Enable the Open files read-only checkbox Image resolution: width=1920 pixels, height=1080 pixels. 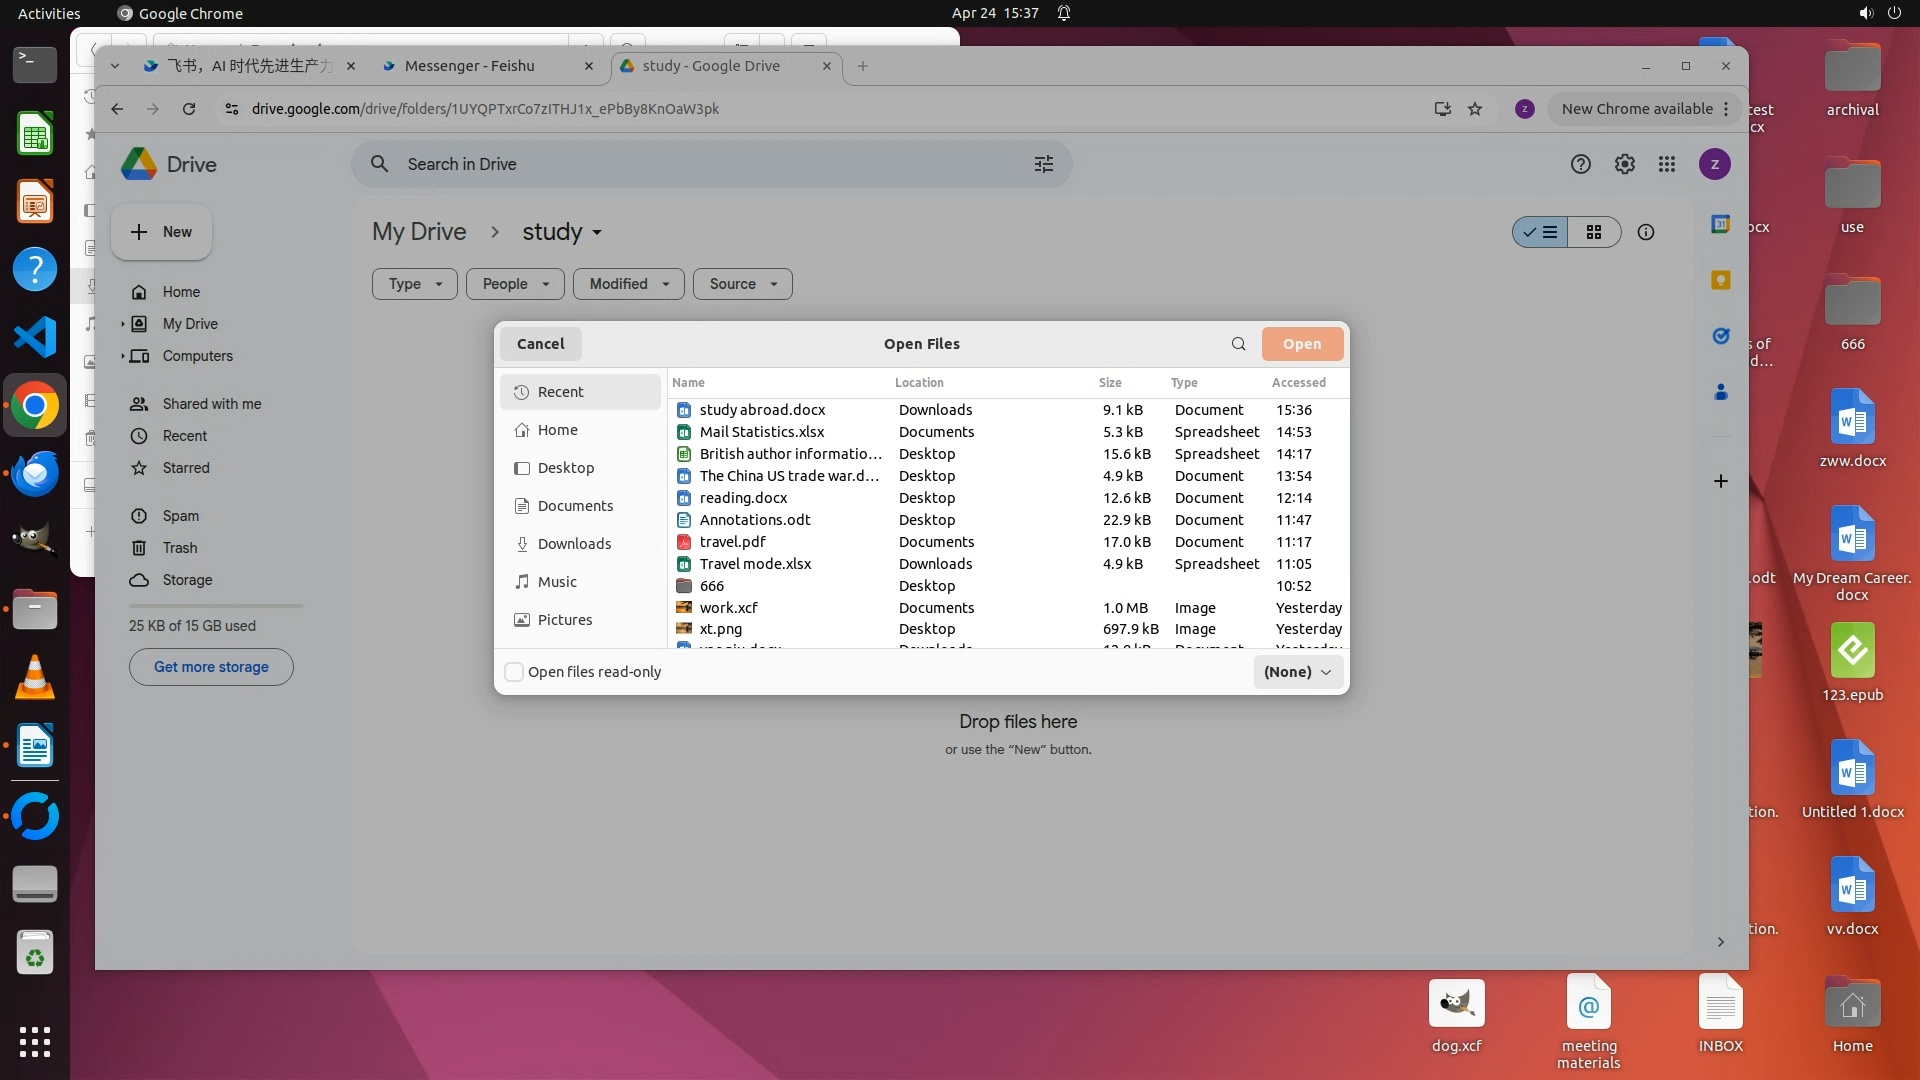coord(514,672)
